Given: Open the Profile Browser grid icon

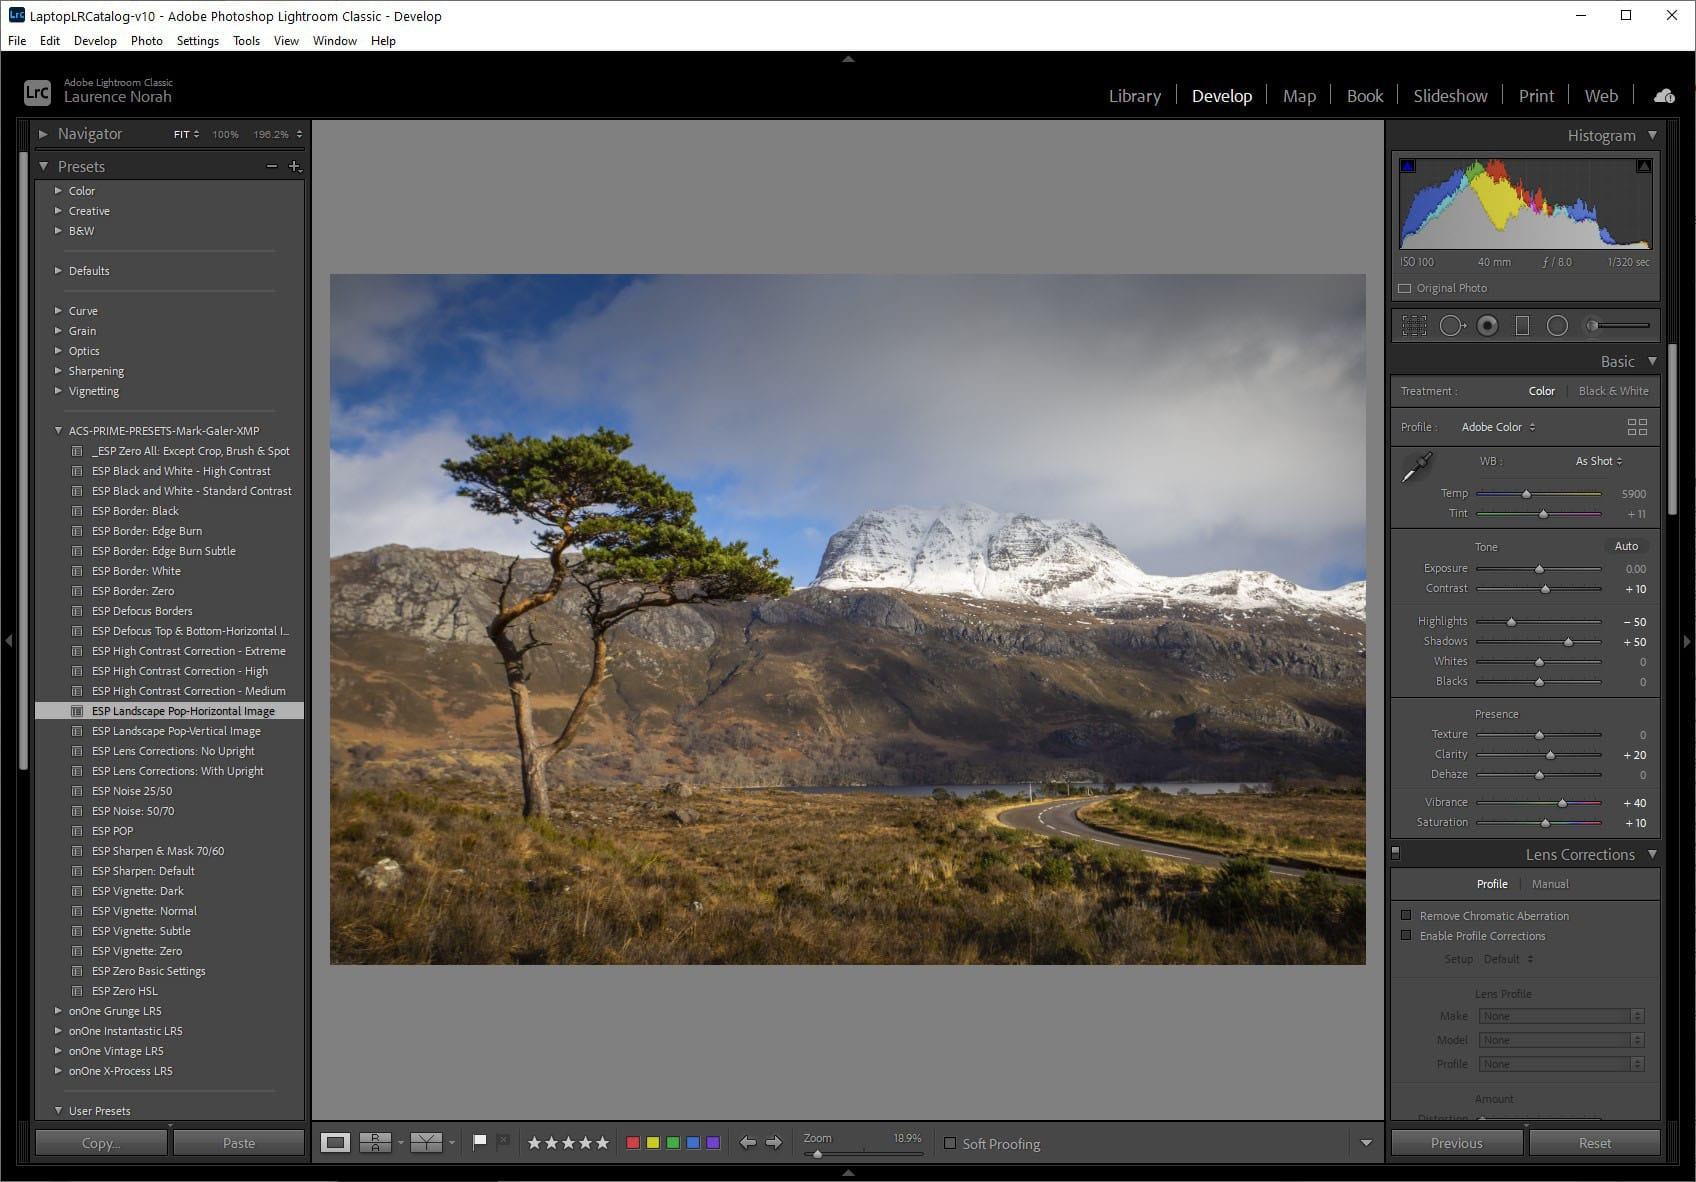Looking at the screenshot, I should click(x=1637, y=426).
